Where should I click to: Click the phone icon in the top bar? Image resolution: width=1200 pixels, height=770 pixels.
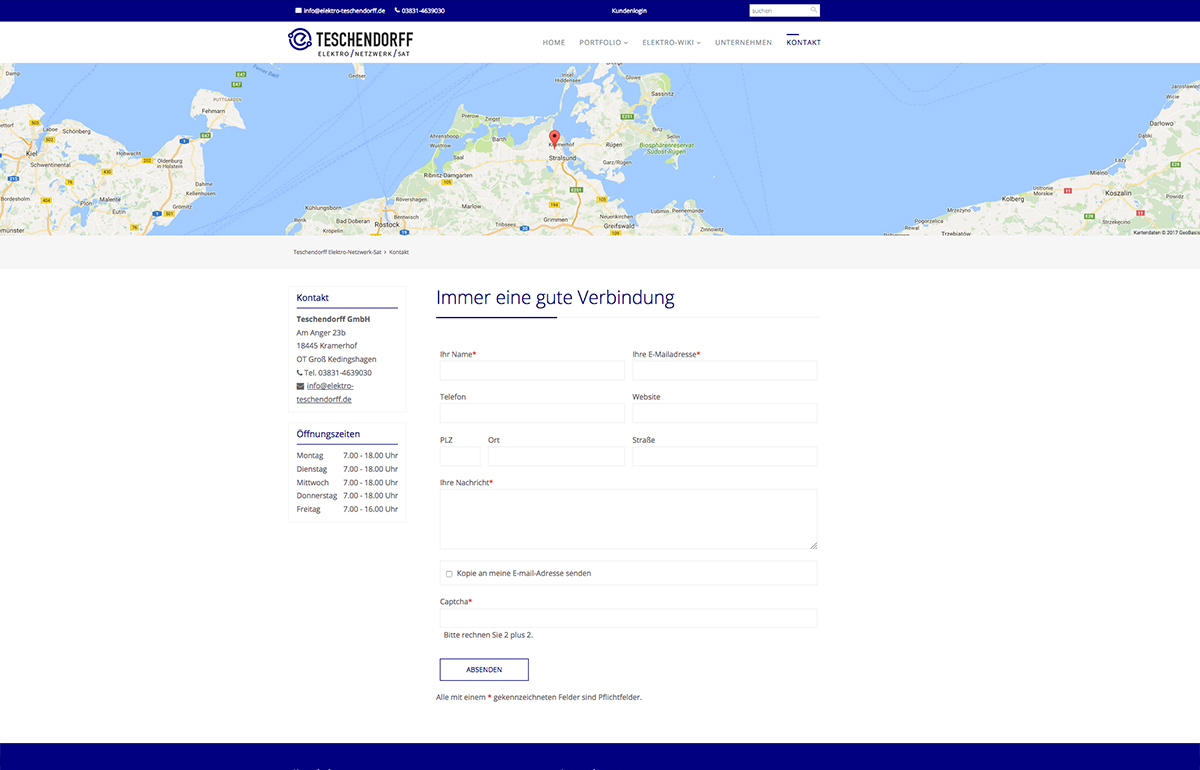coord(397,10)
